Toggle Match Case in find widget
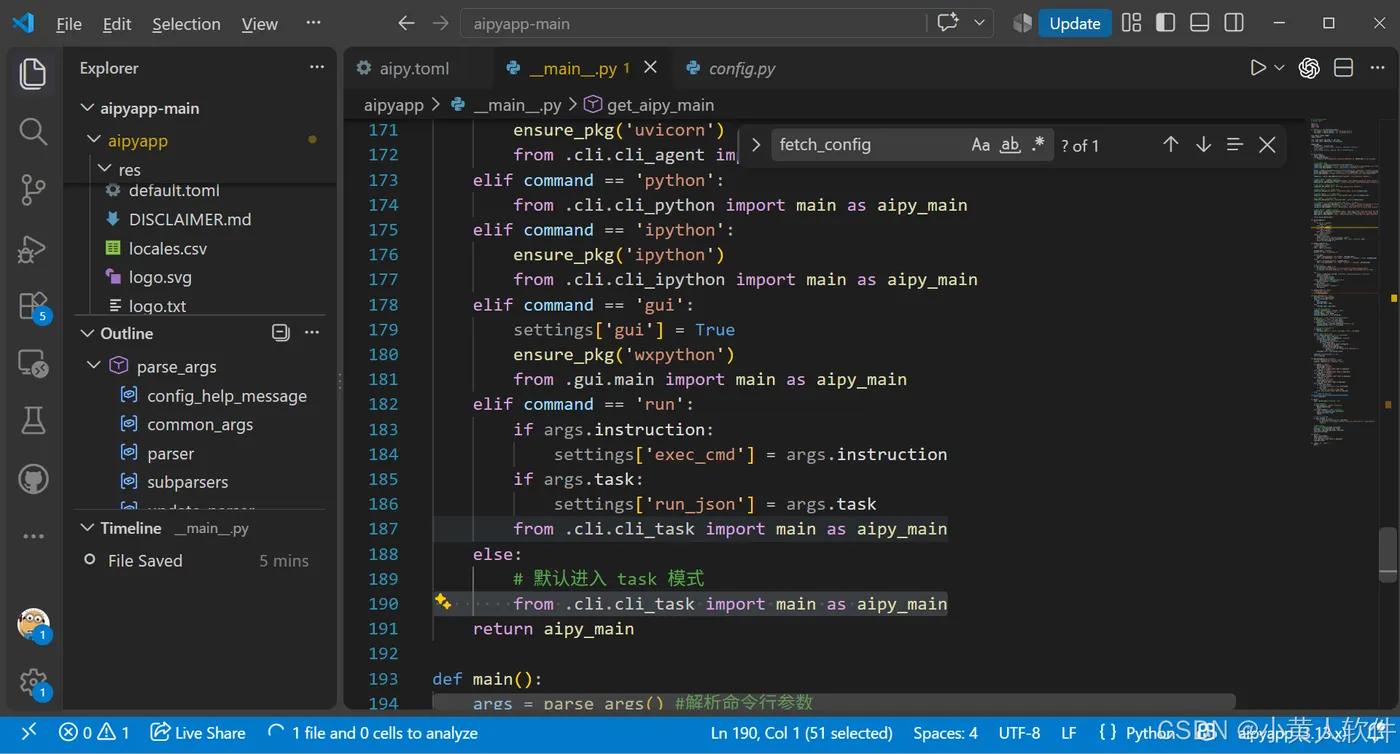1400x754 pixels. coord(981,145)
